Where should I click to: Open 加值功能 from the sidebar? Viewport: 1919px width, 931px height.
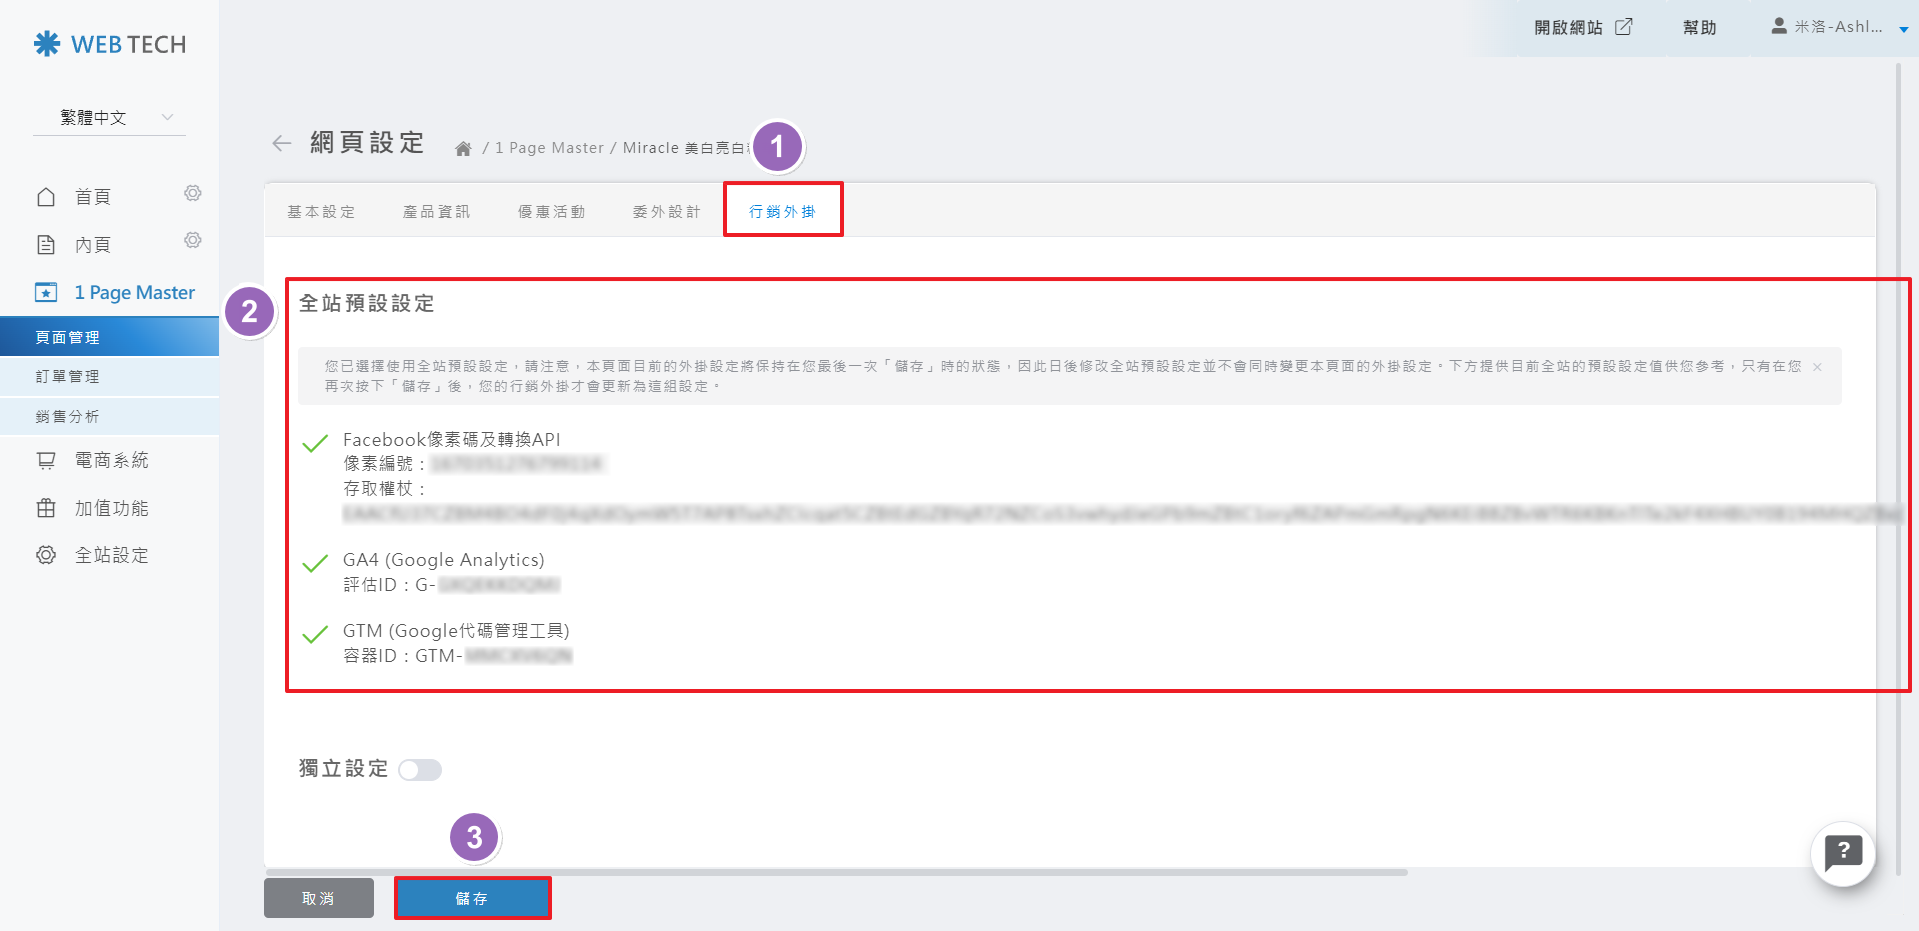111,508
